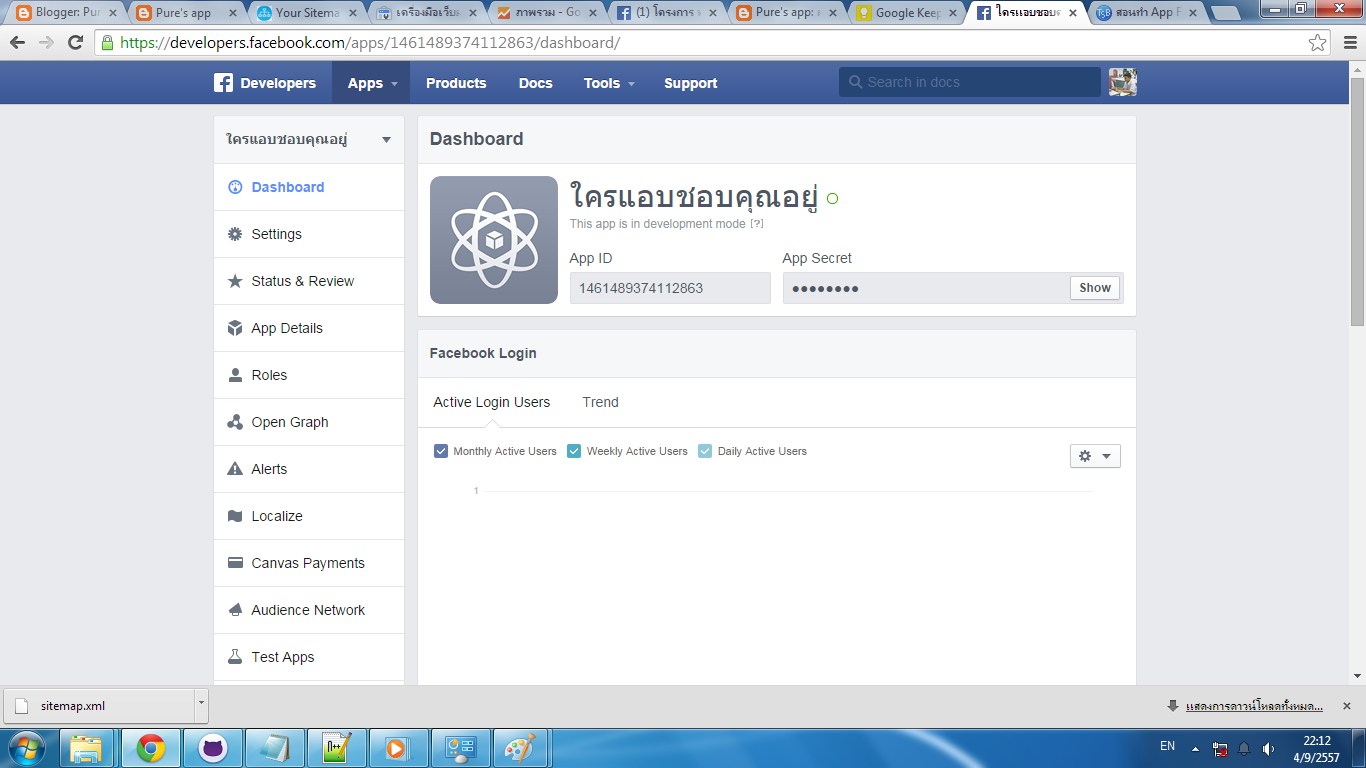Click the atom app icon placeholder
Viewport: 1366px width, 768px height.
[x=494, y=240]
